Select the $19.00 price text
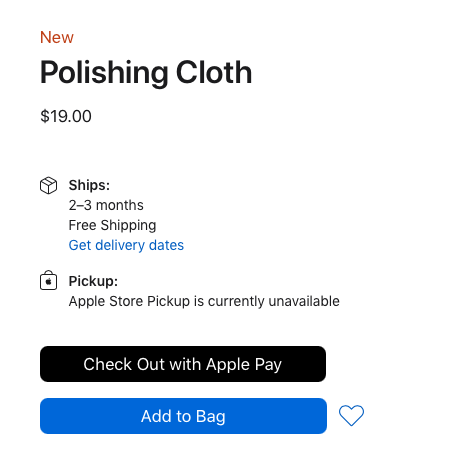This screenshot has height=450, width=464. click(66, 116)
